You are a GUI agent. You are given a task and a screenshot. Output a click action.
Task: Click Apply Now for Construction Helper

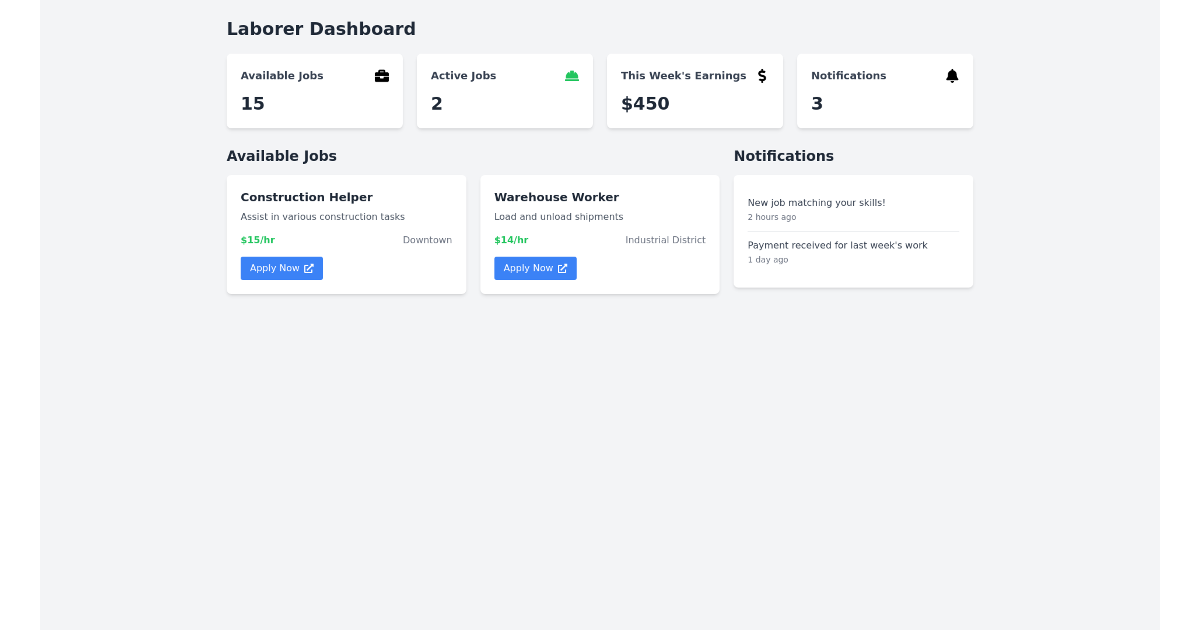[281, 268]
